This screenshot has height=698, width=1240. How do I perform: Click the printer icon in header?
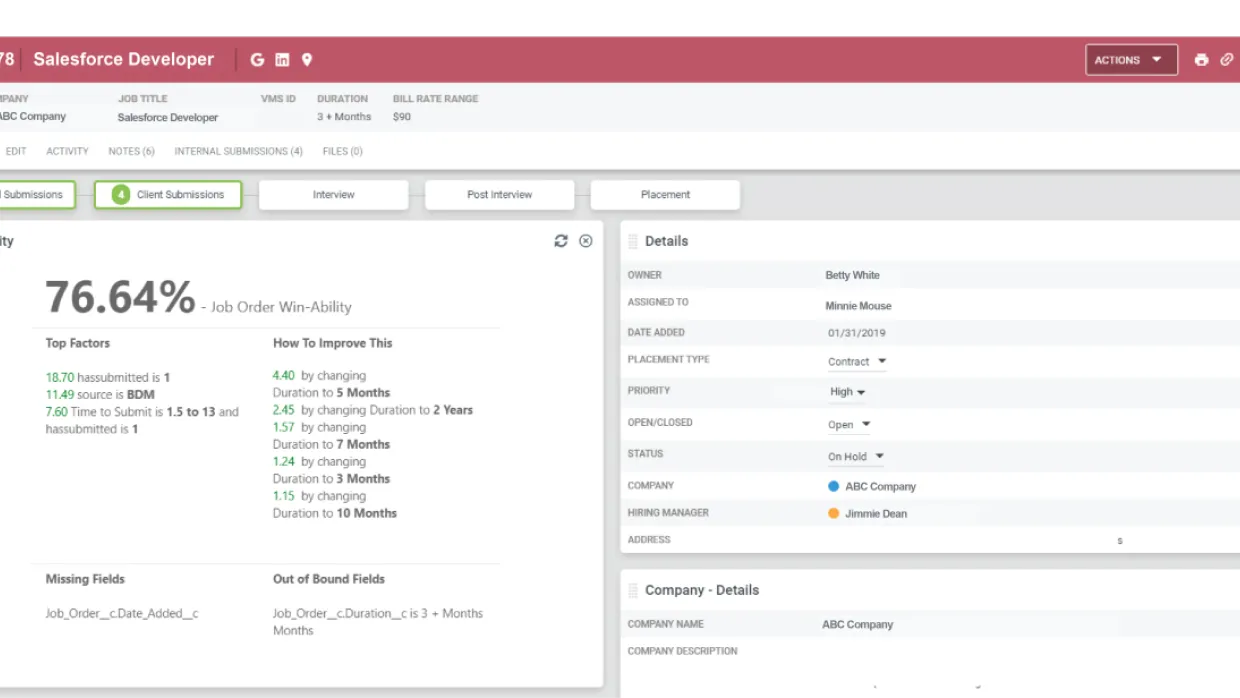coord(1201,60)
